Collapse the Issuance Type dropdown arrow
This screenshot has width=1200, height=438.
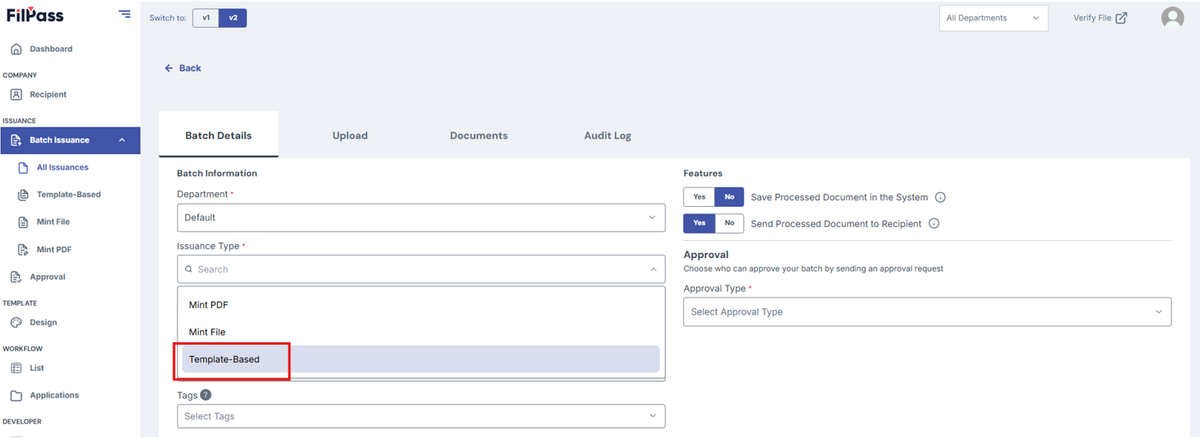[x=653, y=270]
